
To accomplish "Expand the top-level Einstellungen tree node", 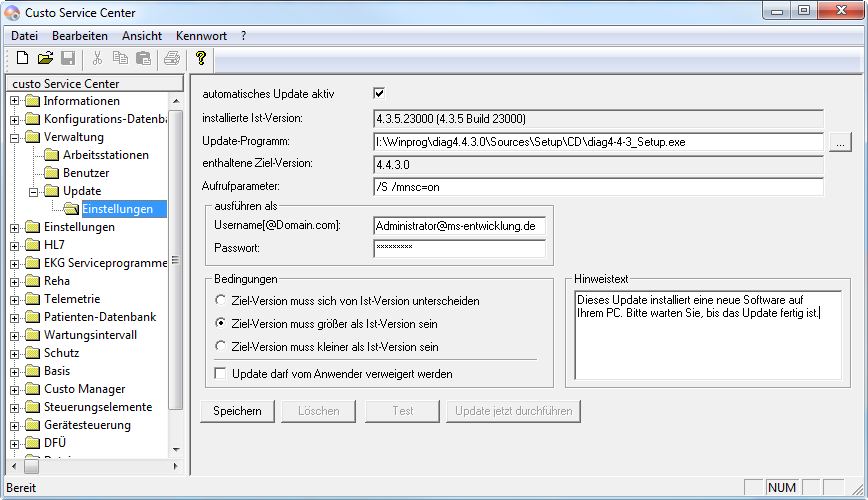I will tap(14, 228).
